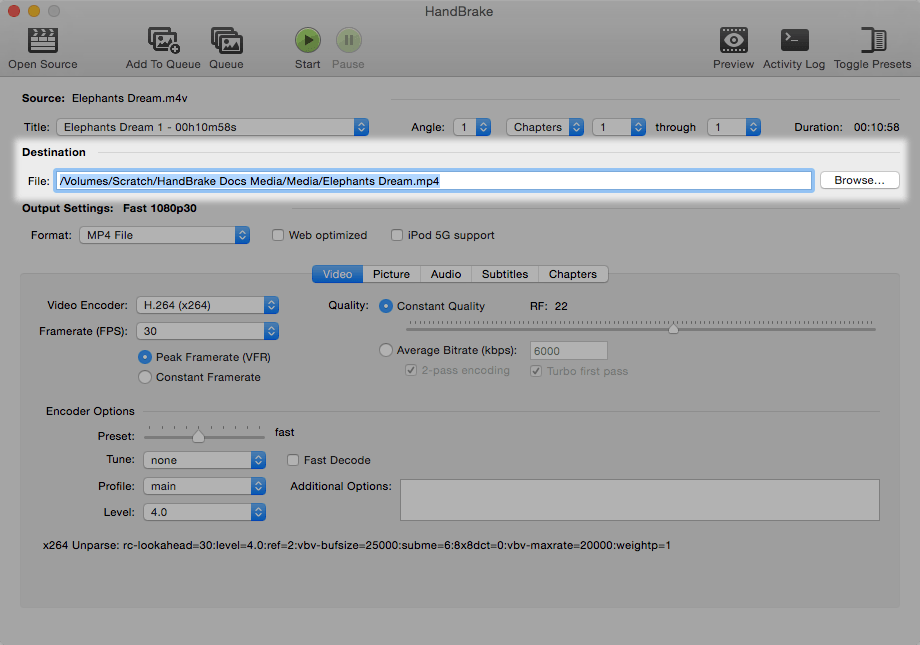This screenshot has height=645, width=920.
Task: Show the Activity Log terminal icon
Action: point(794,41)
